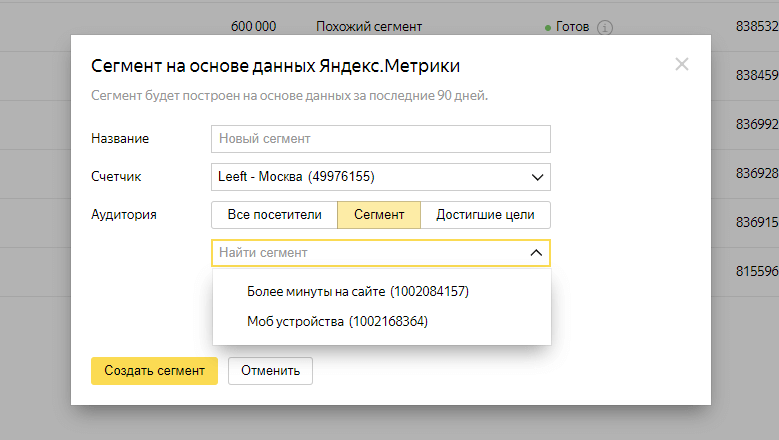Click the 600 000 value in table
This screenshot has width=779, height=440.
tap(253, 26)
